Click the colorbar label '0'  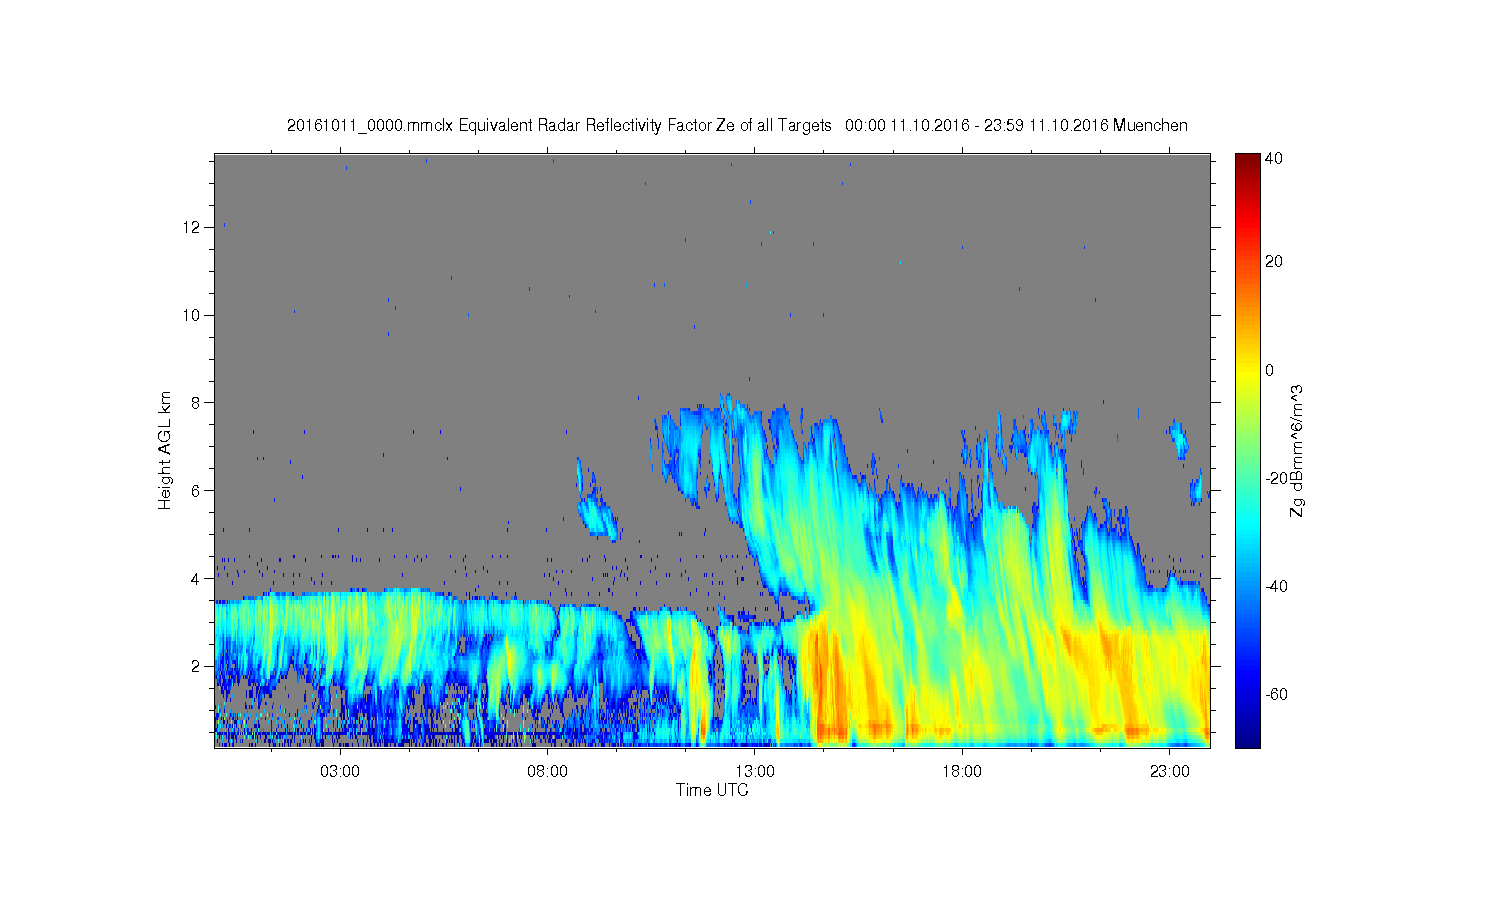click(1270, 370)
